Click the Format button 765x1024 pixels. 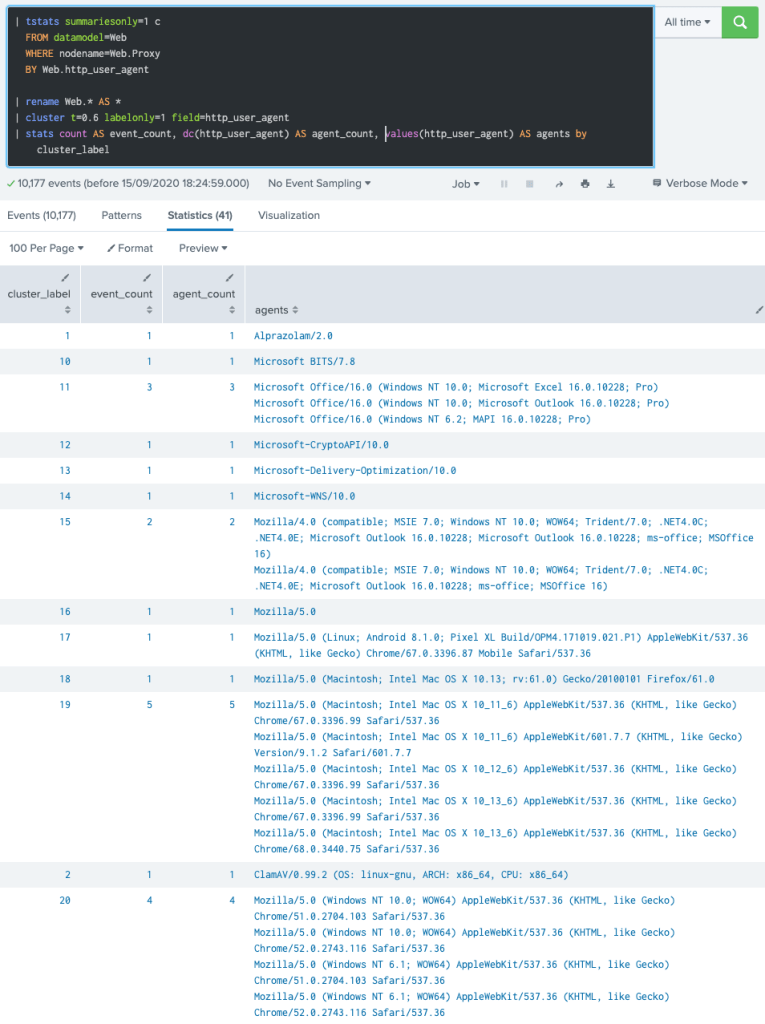point(130,248)
